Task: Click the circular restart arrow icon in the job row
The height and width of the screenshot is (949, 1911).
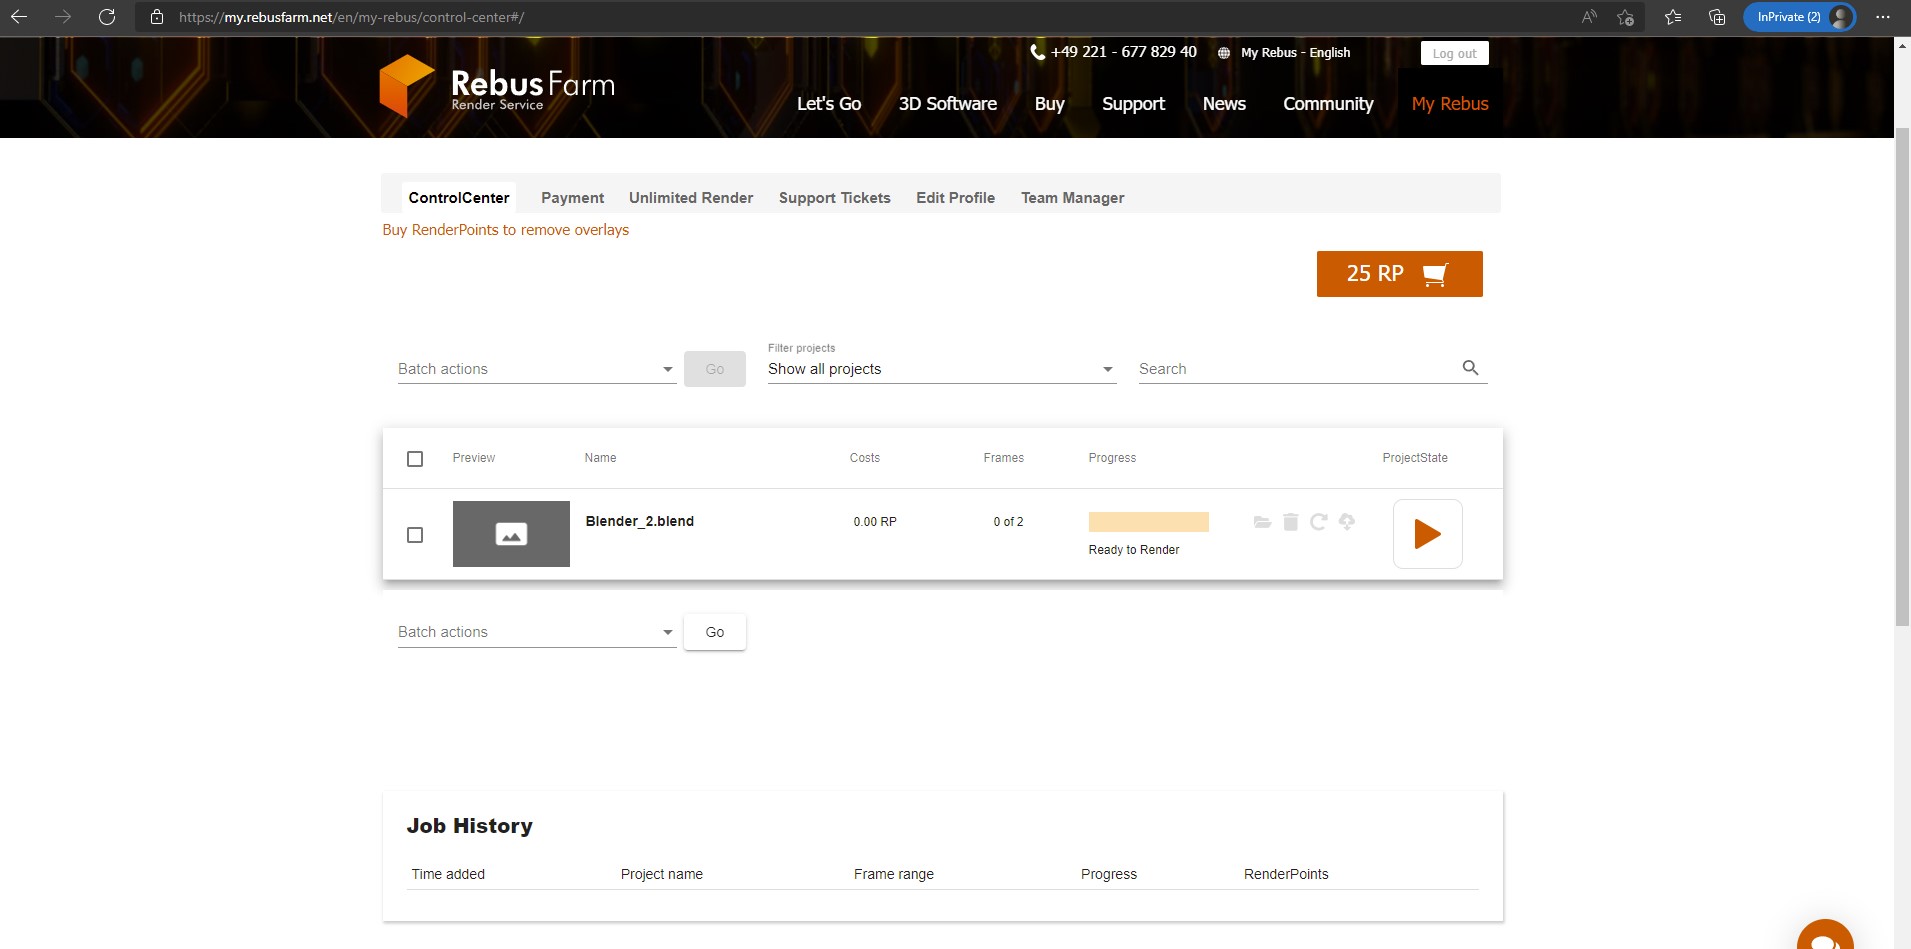Action: click(x=1318, y=522)
